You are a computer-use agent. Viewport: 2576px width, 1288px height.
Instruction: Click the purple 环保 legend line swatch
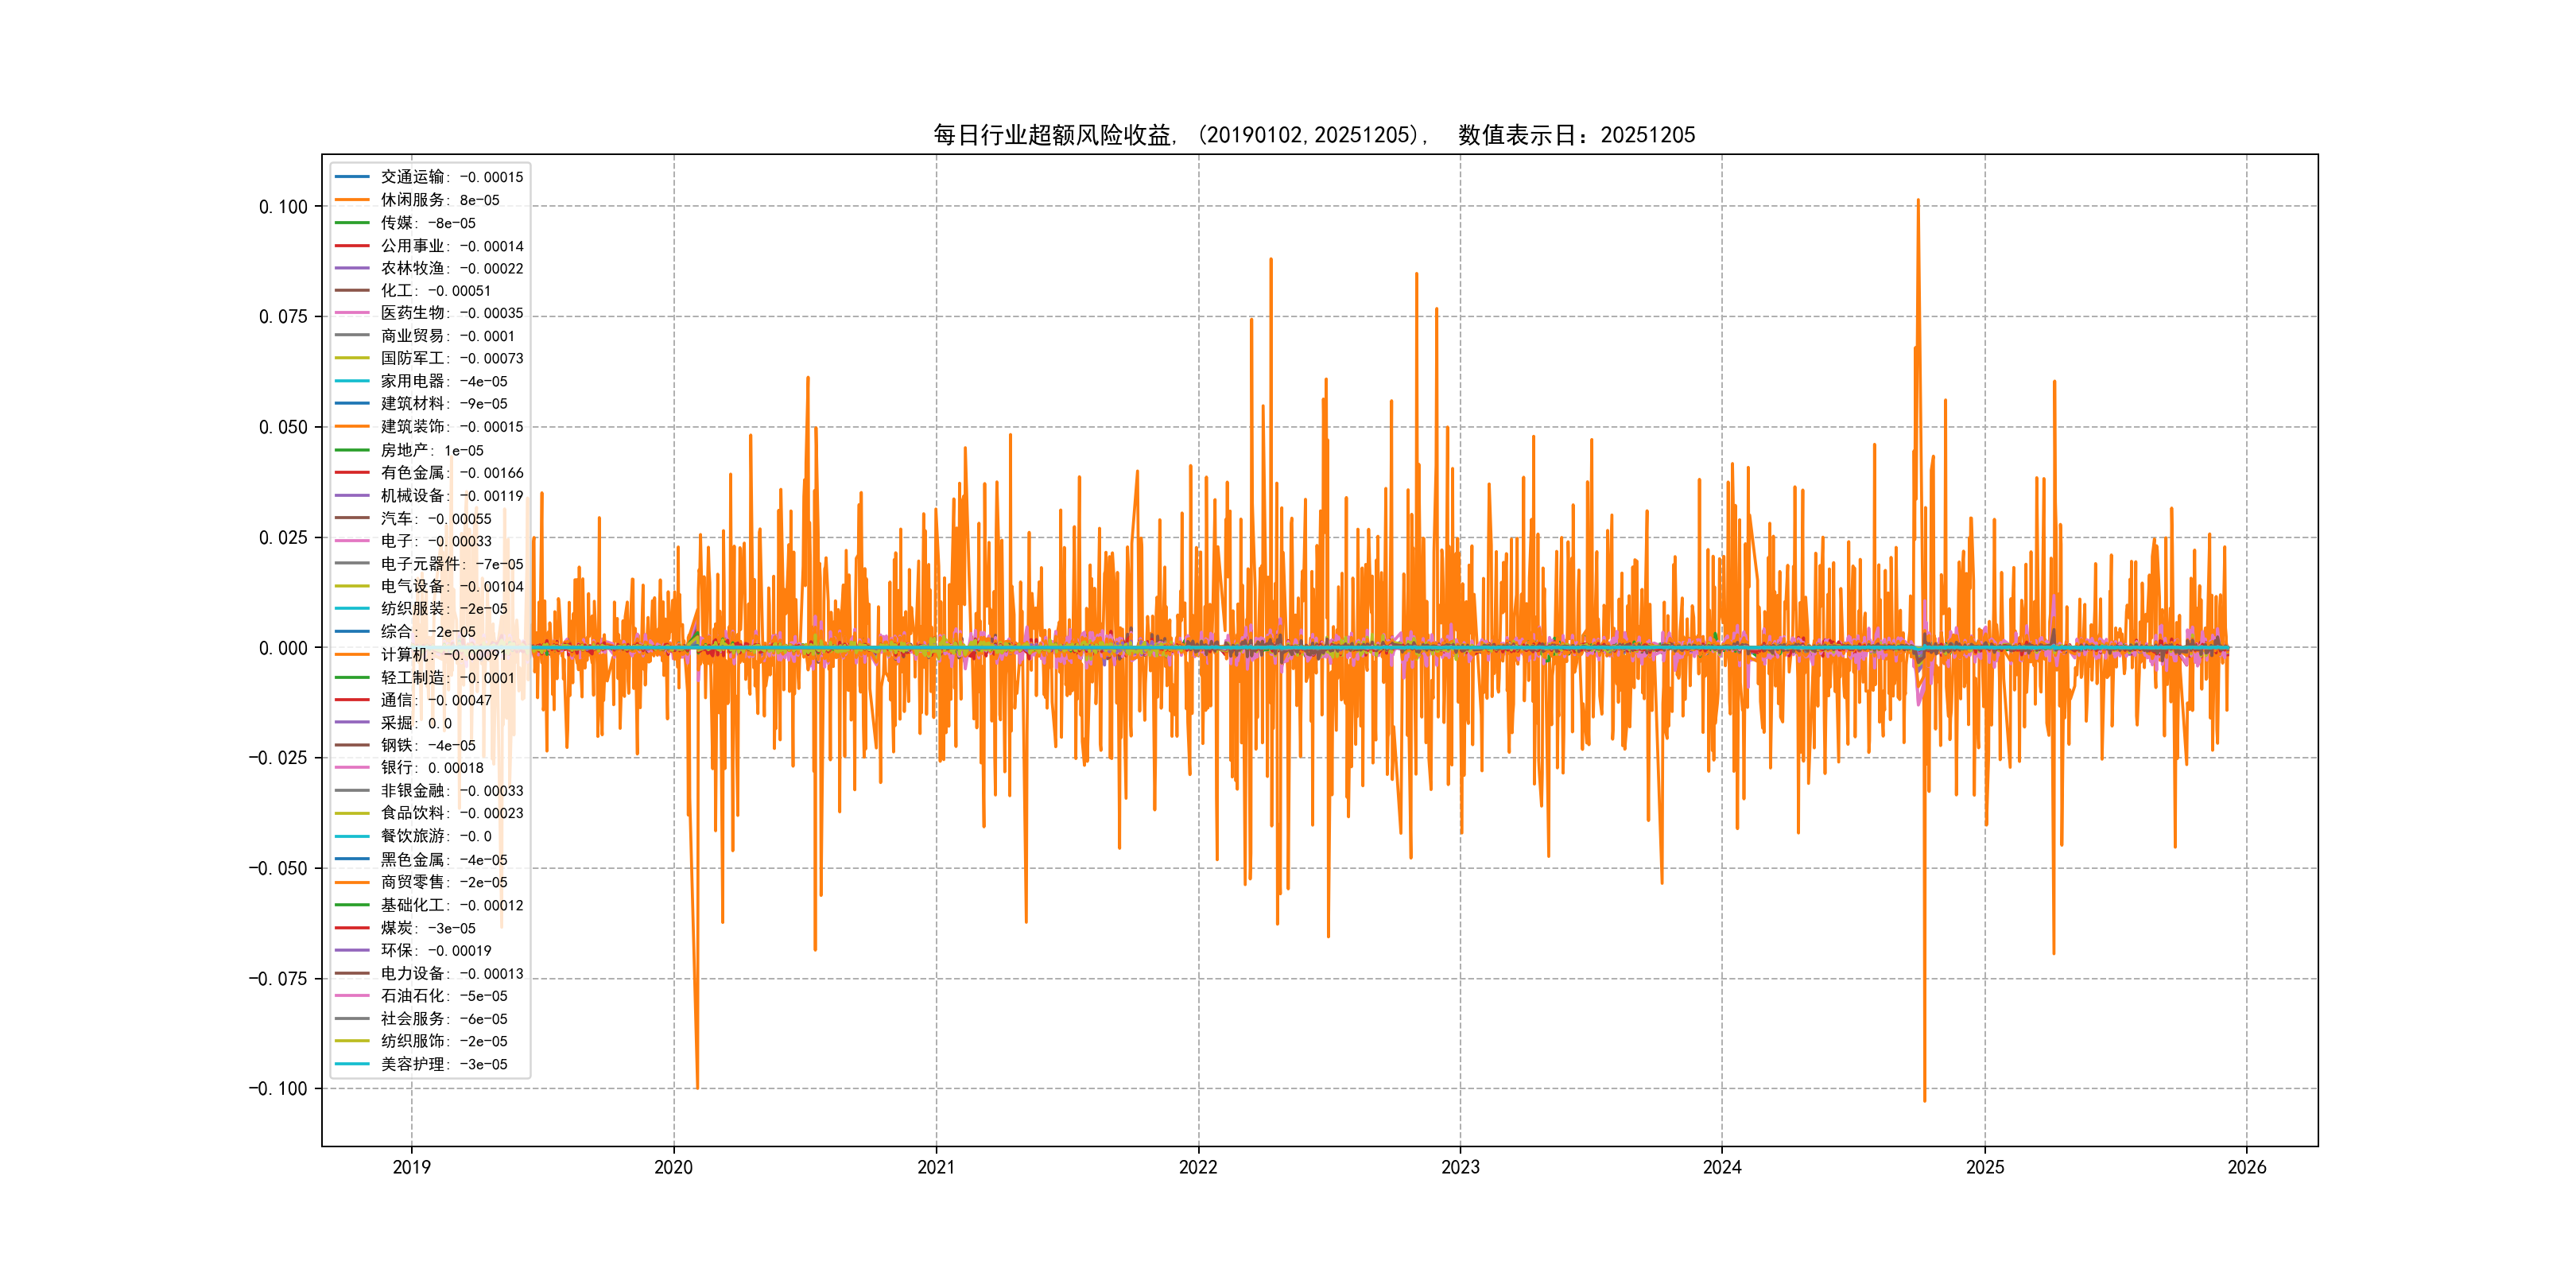click(352, 951)
